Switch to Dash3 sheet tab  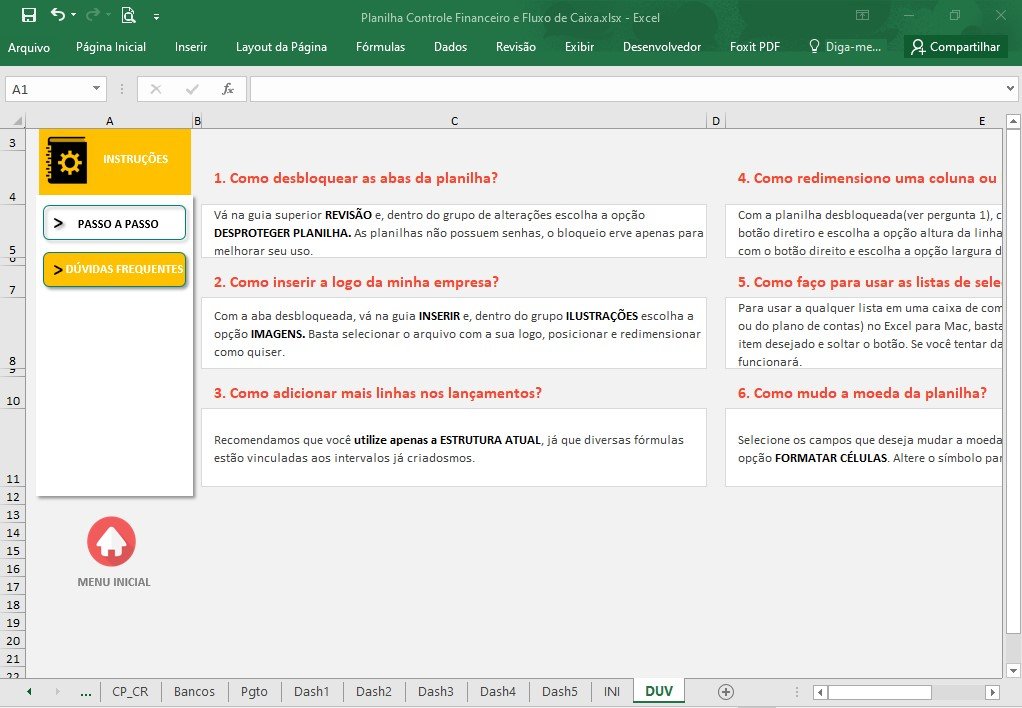coord(436,692)
